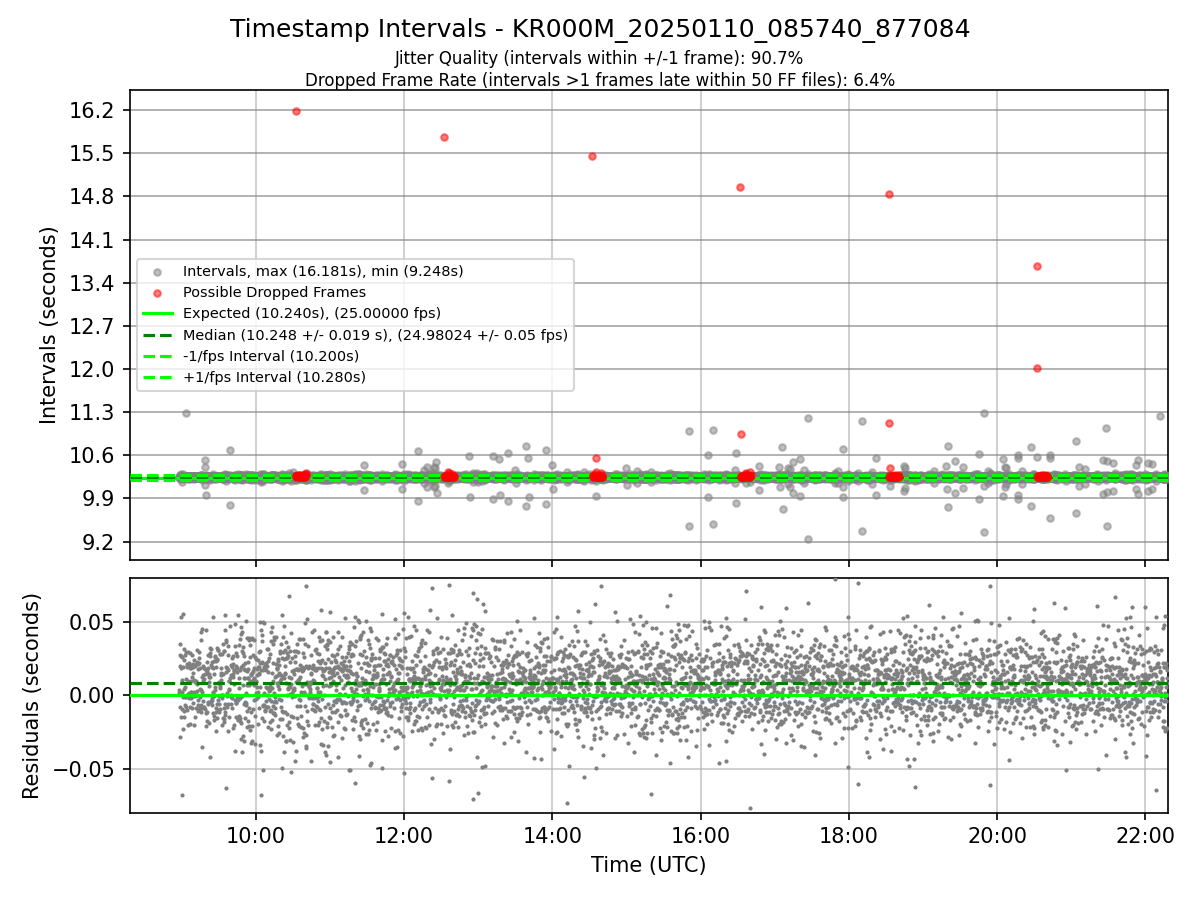Screen dimensions: 1200x900
Task: Click the '14:00' time axis tick label
Action: pyautogui.click(x=552, y=836)
